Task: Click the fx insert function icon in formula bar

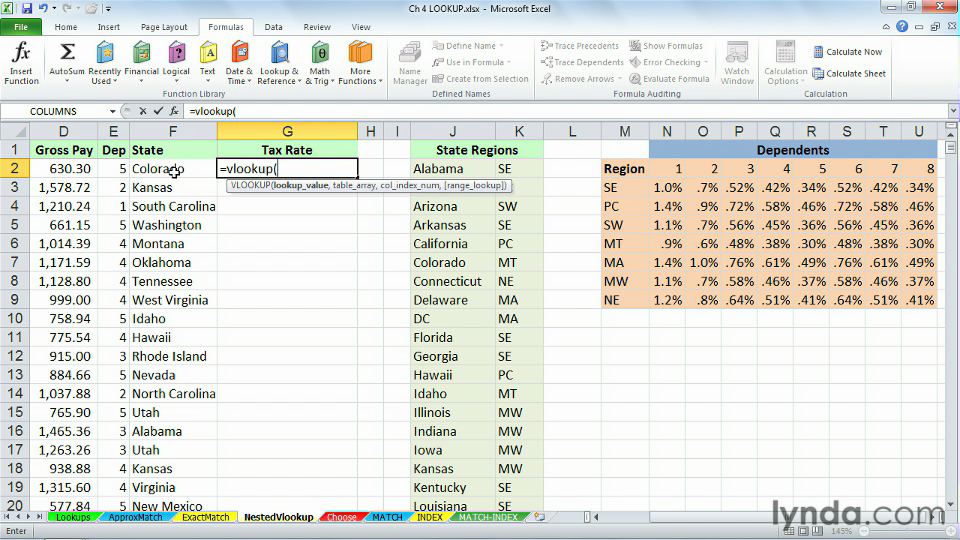Action: (174, 111)
